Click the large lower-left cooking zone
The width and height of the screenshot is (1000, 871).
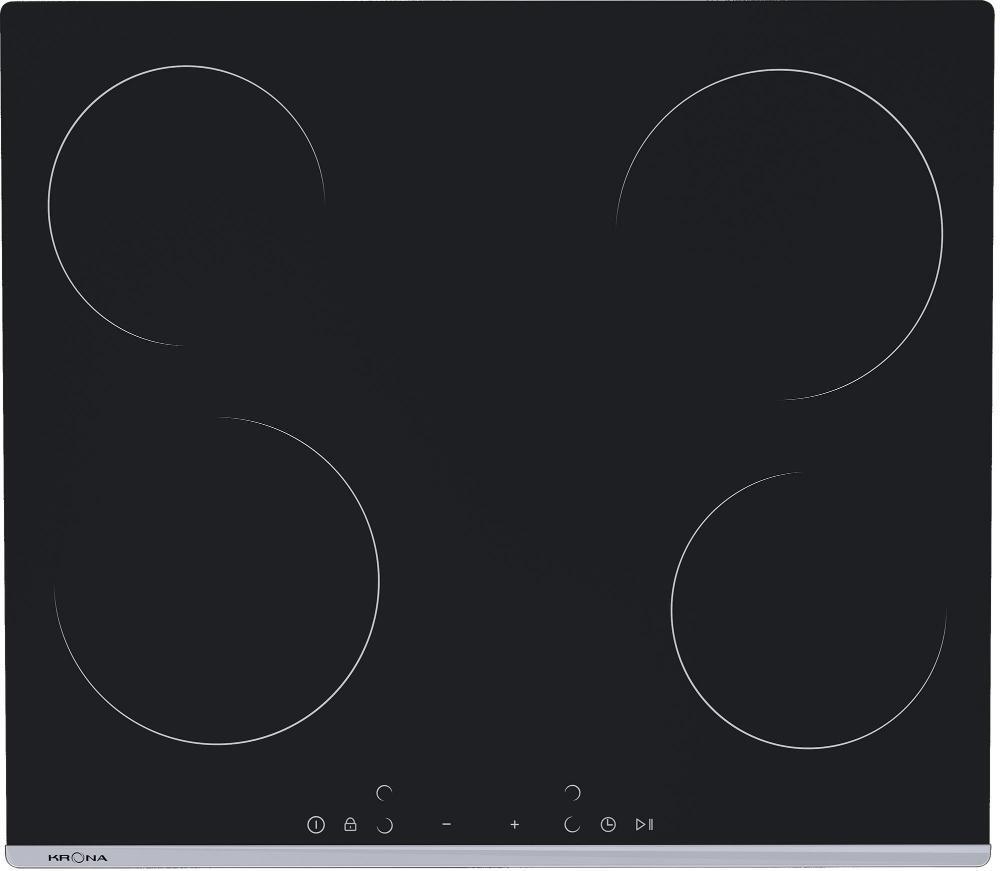(x=217, y=580)
